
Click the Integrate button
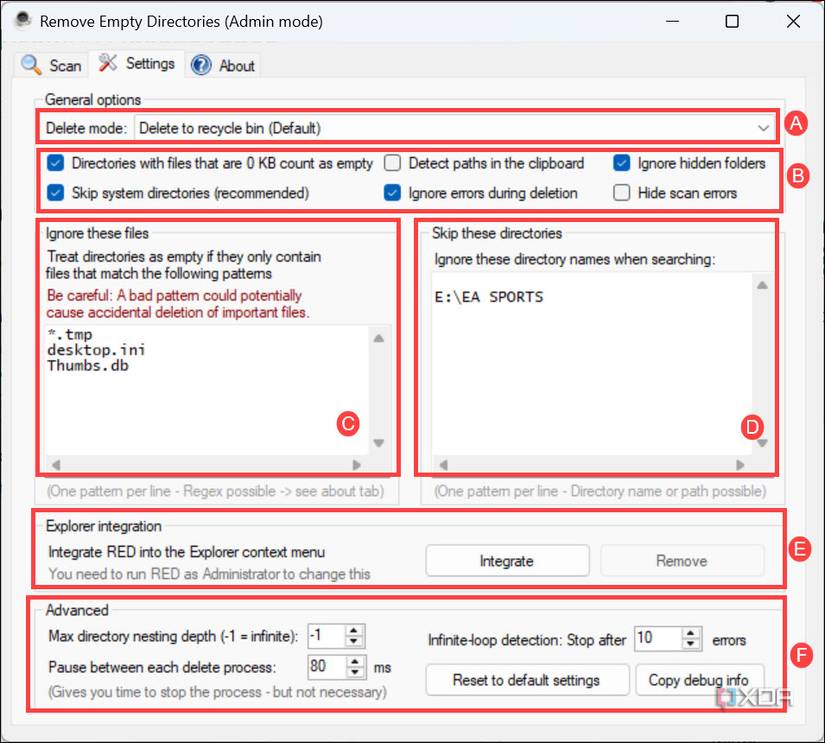(x=507, y=561)
